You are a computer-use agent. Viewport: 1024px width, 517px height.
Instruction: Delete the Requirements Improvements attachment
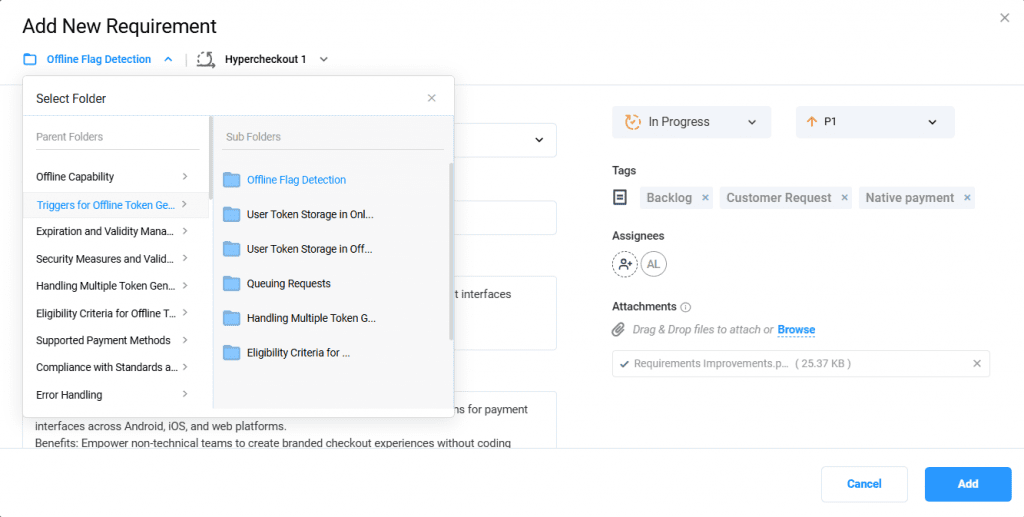pos(977,364)
